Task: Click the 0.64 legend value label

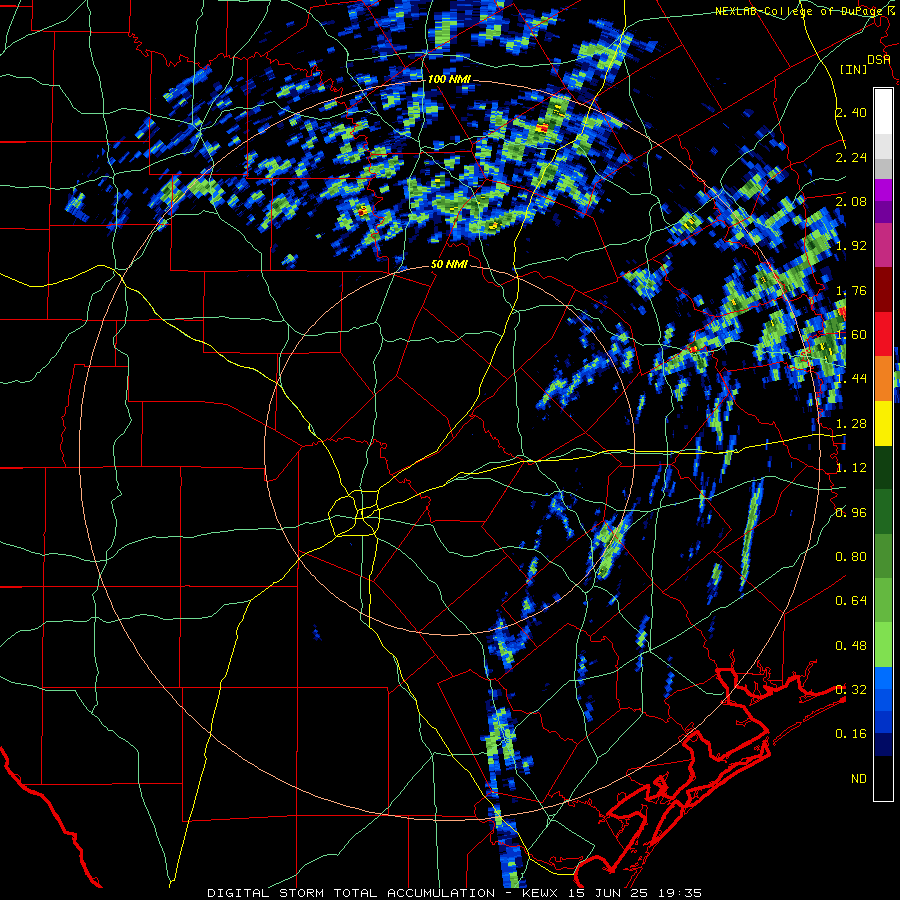Action: point(851,601)
